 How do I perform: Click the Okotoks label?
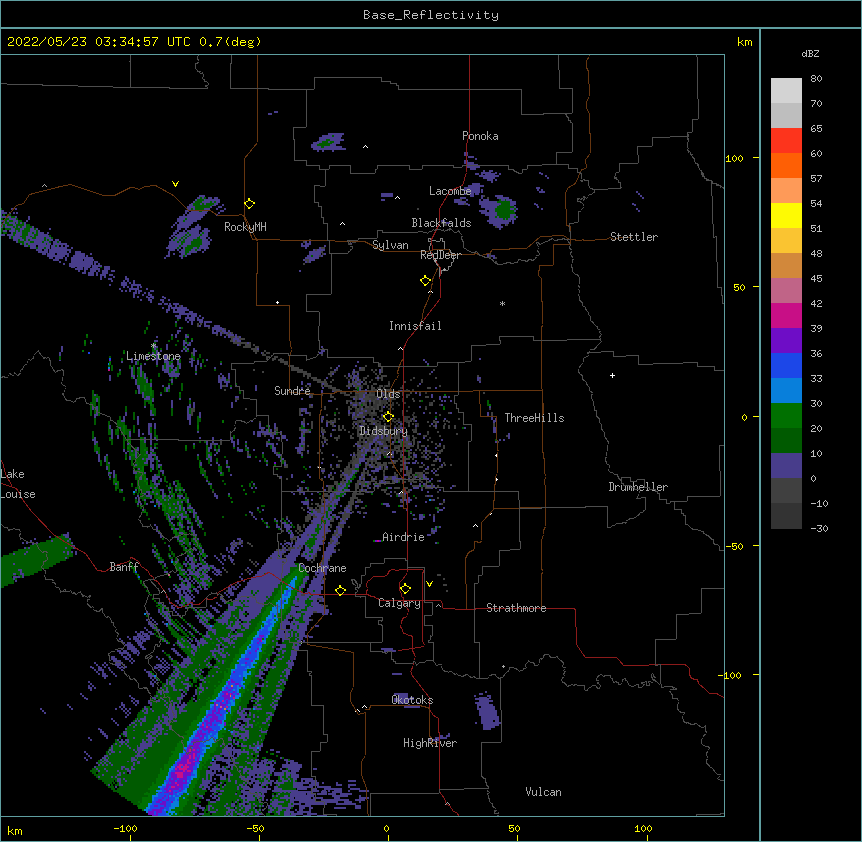412,700
